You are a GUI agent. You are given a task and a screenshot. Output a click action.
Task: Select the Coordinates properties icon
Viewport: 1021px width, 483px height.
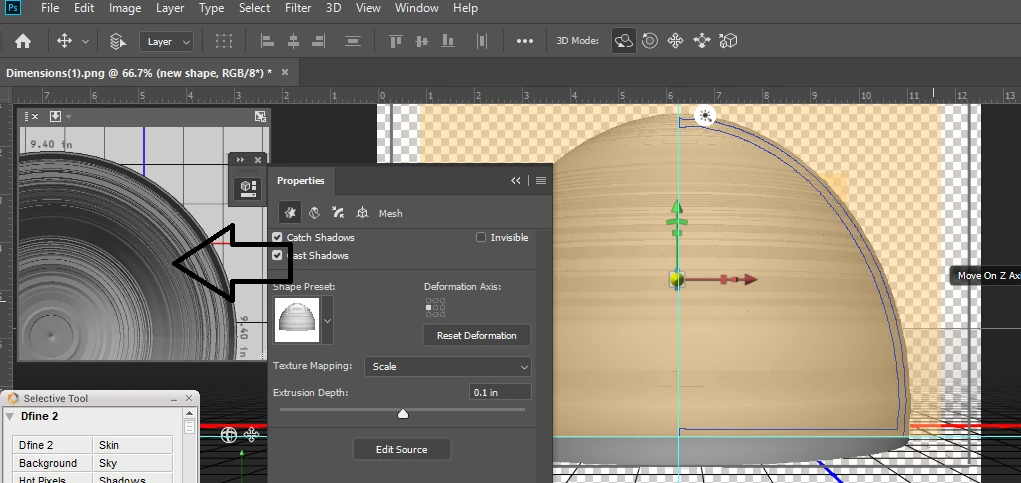(x=362, y=213)
